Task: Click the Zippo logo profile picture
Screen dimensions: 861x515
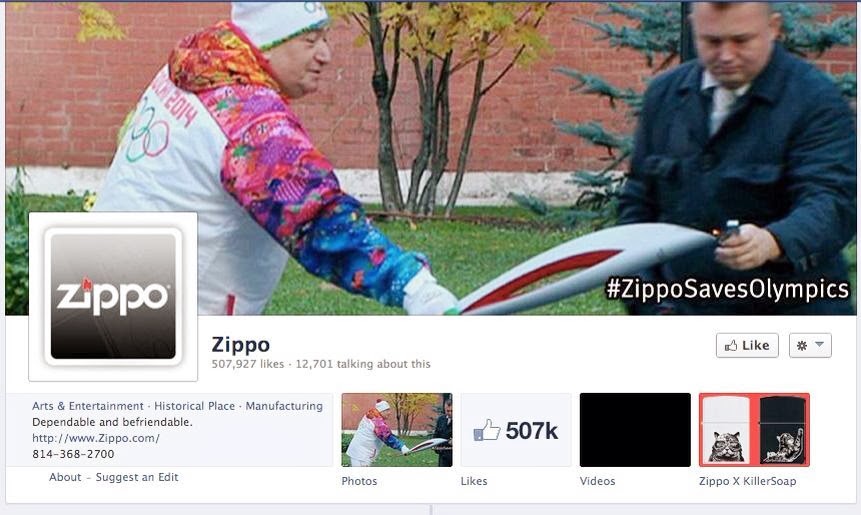Action: click(x=113, y=296)
